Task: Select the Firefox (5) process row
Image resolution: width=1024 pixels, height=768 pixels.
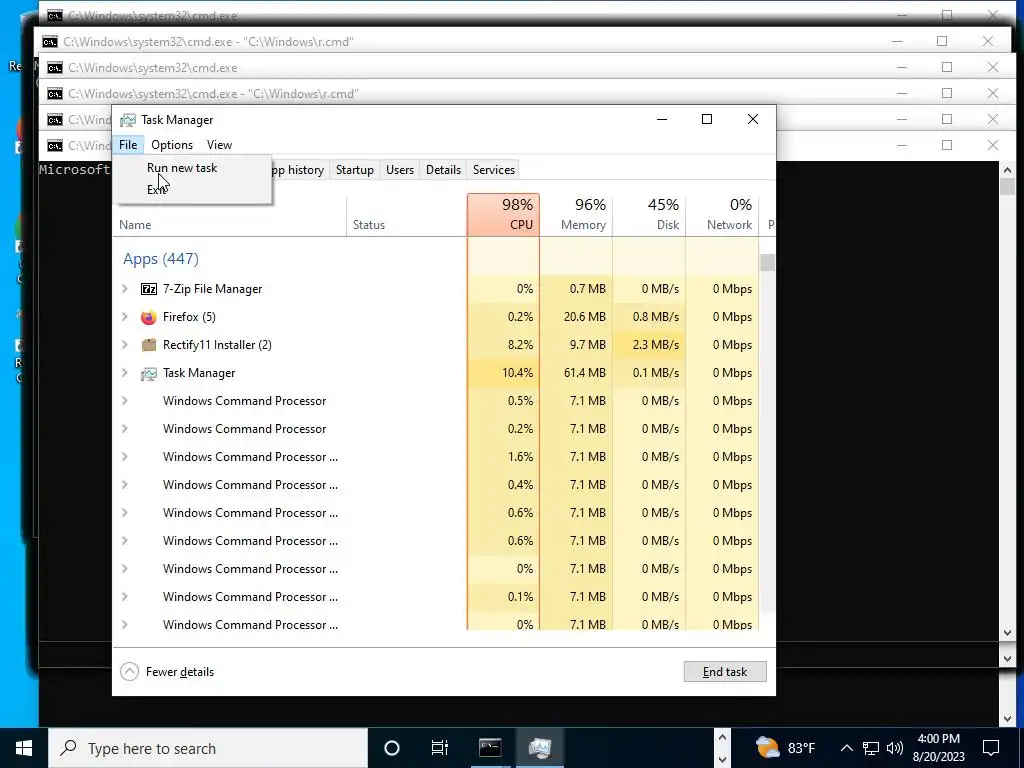Action: 436,317
